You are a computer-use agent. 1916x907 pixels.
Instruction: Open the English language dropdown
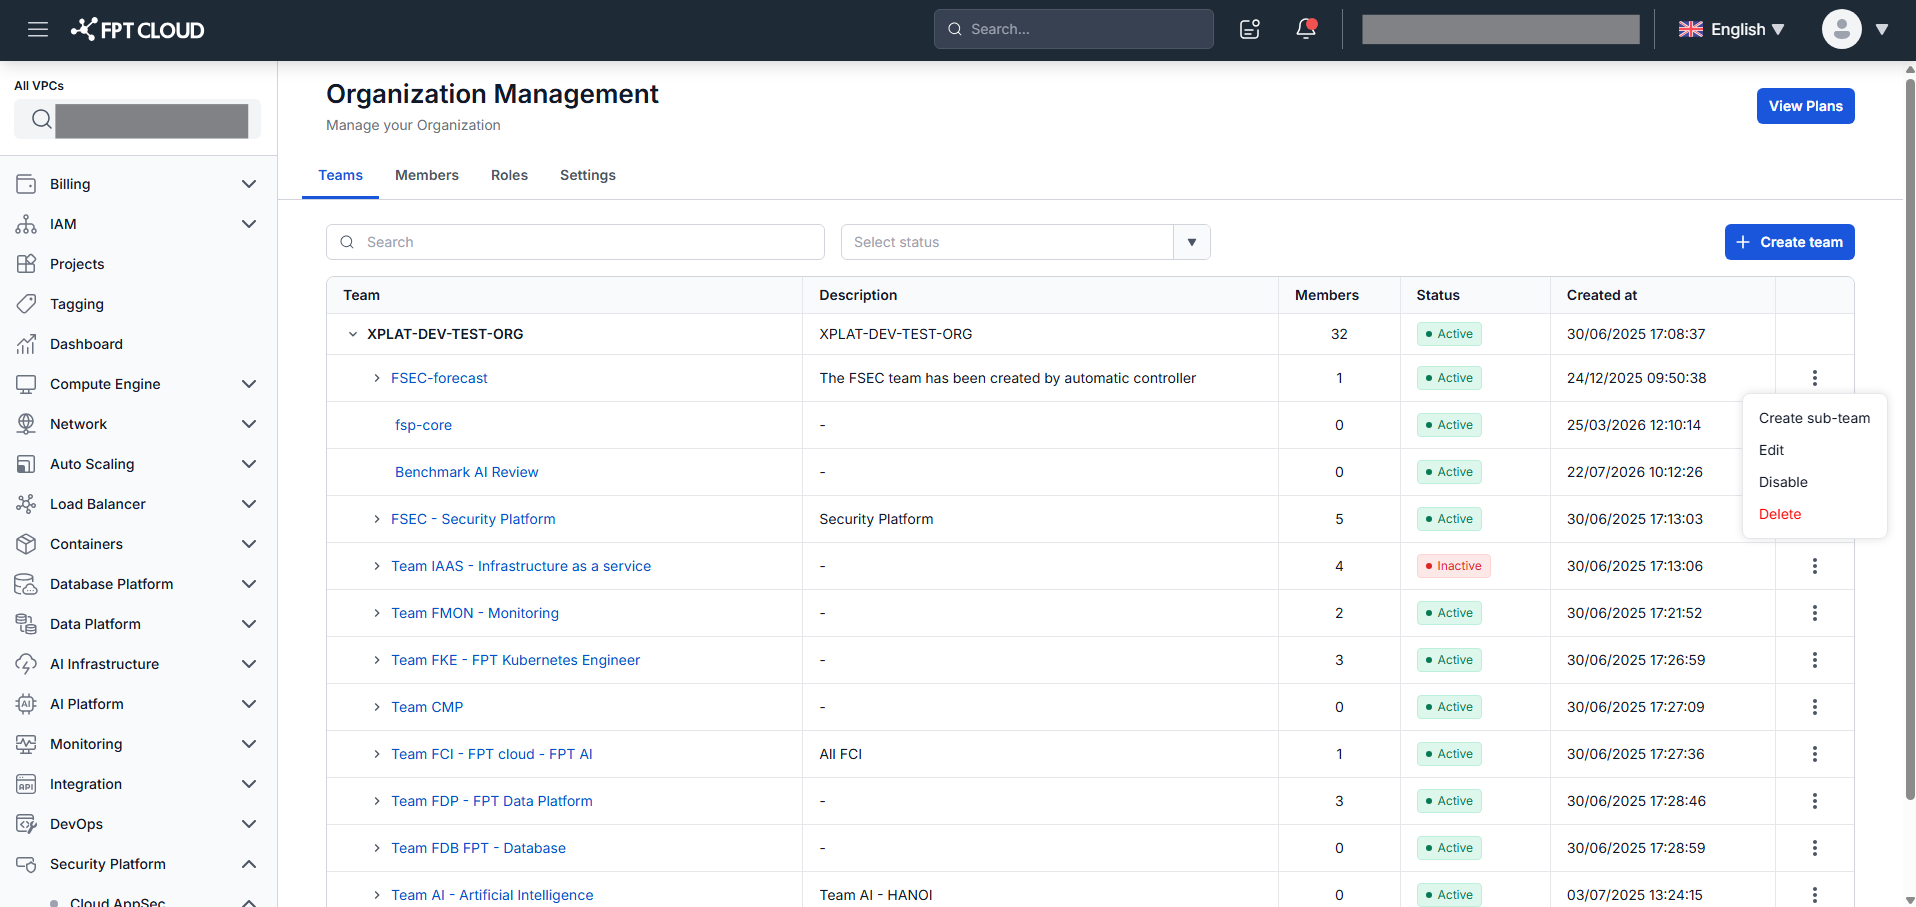click(x=1731, y=29)
